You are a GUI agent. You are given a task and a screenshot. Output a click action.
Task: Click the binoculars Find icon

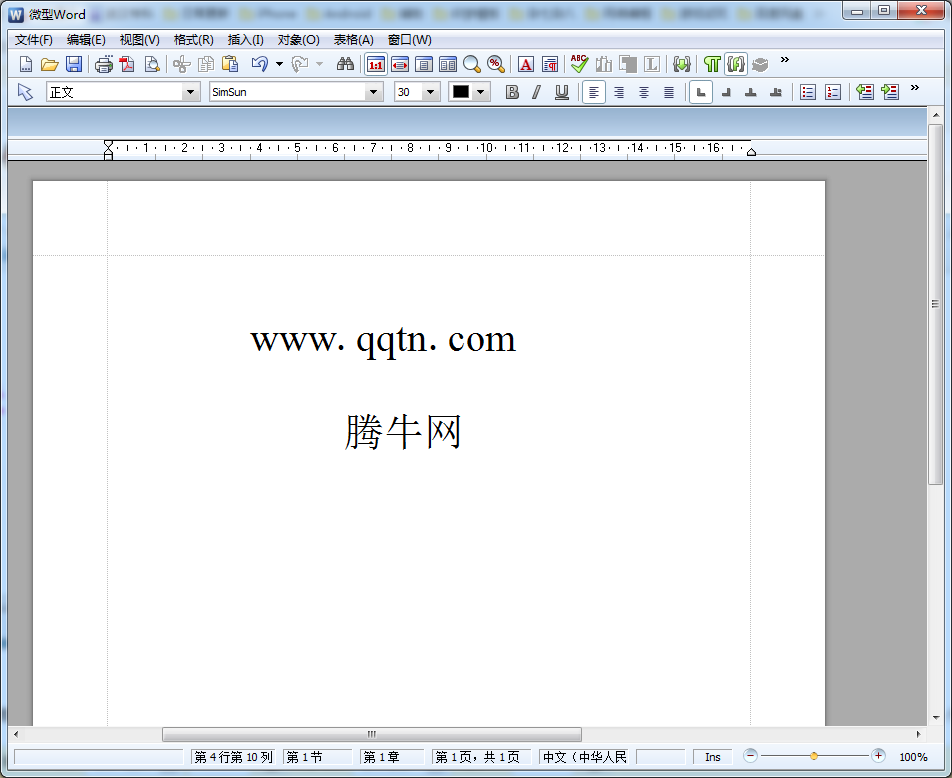pyautogui.click(x=345, y=64)
